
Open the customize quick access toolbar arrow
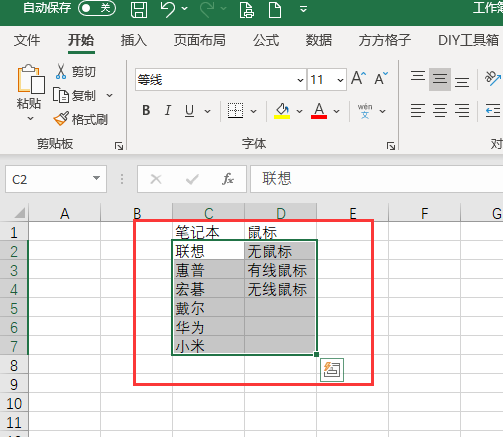tap(303, 9)
